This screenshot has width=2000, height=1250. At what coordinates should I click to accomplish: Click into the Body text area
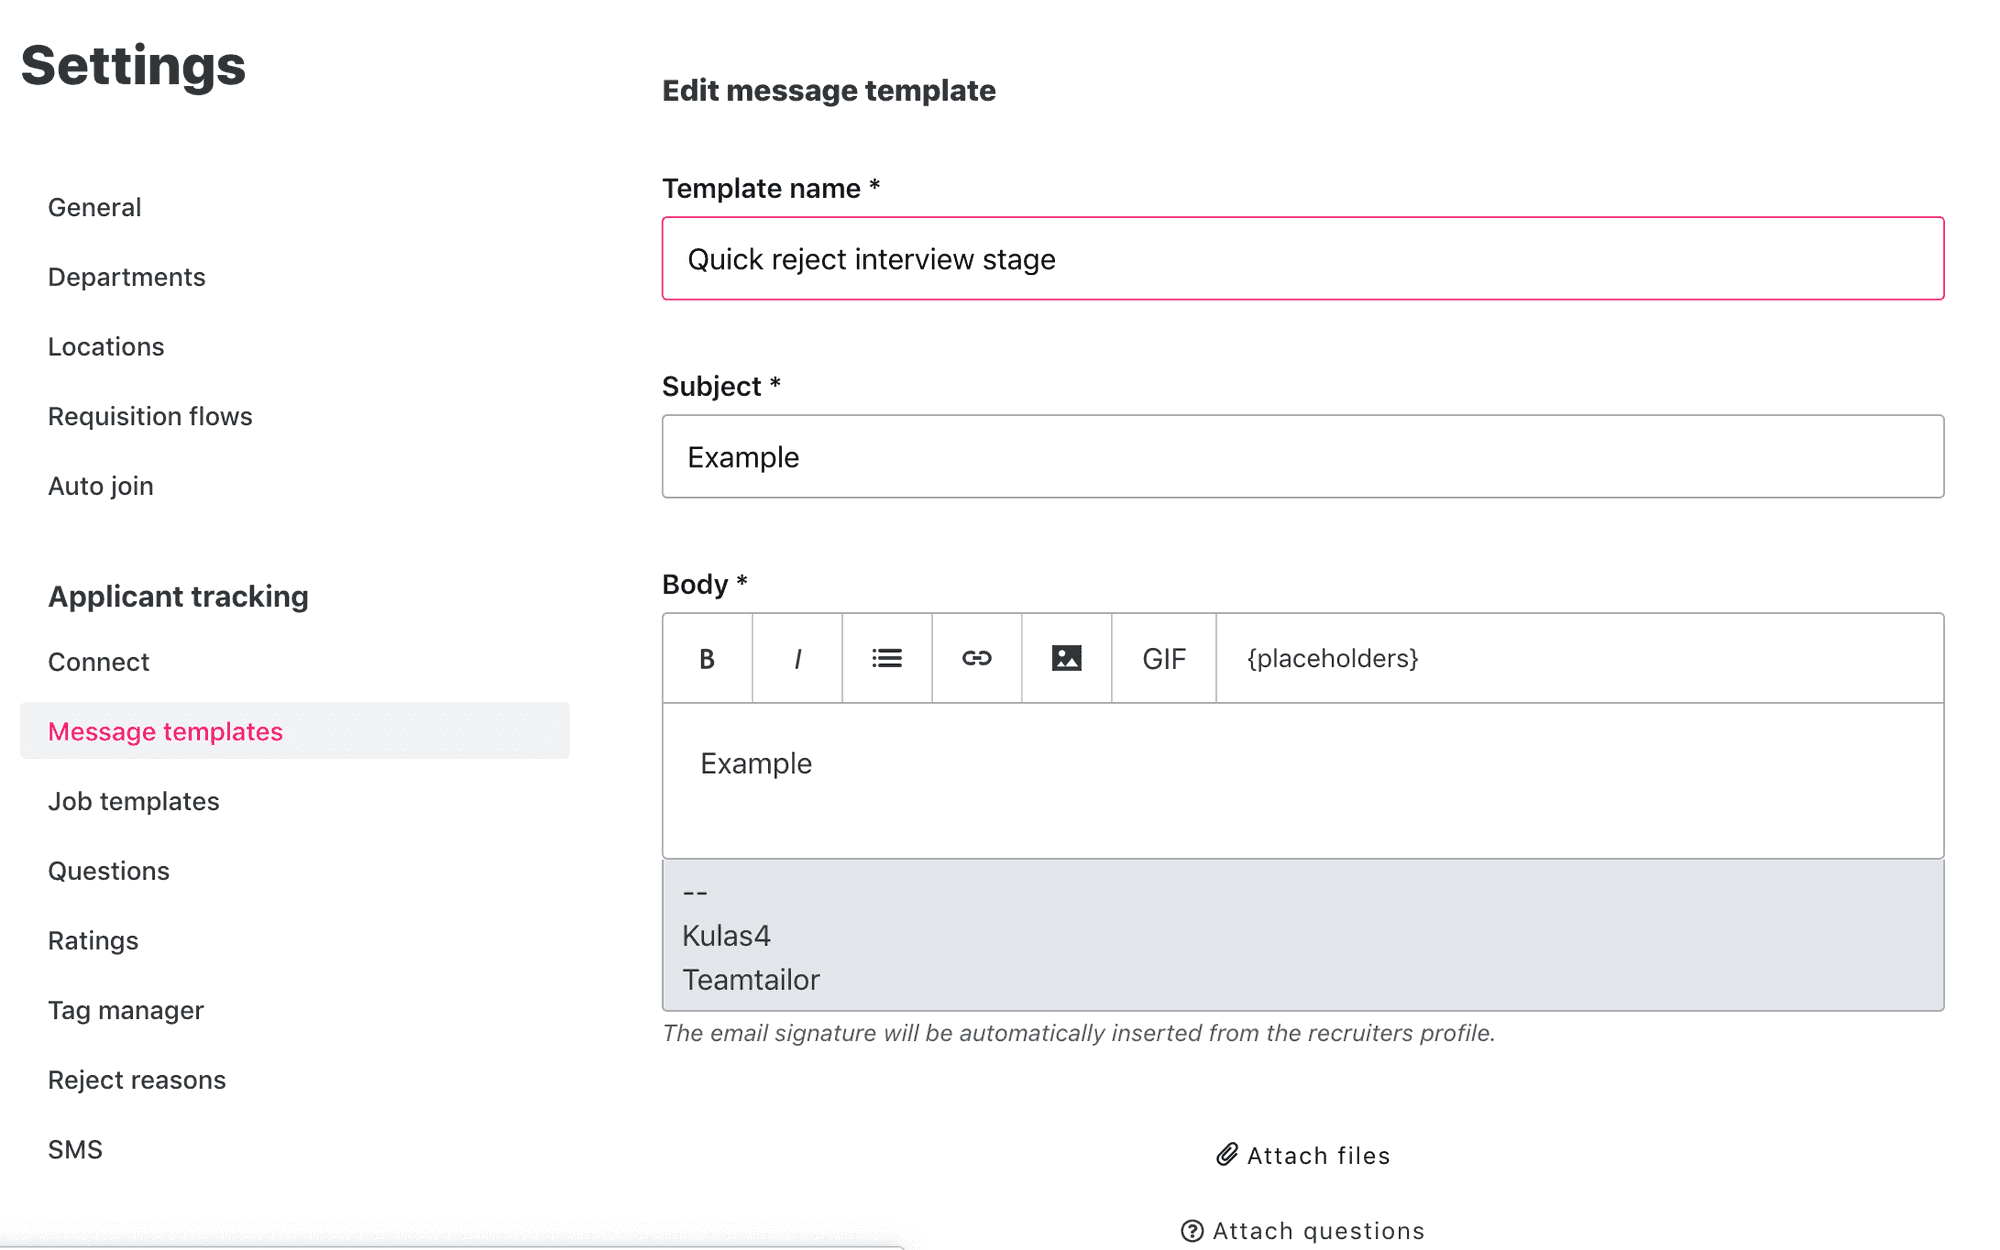tap(1303, 780)
